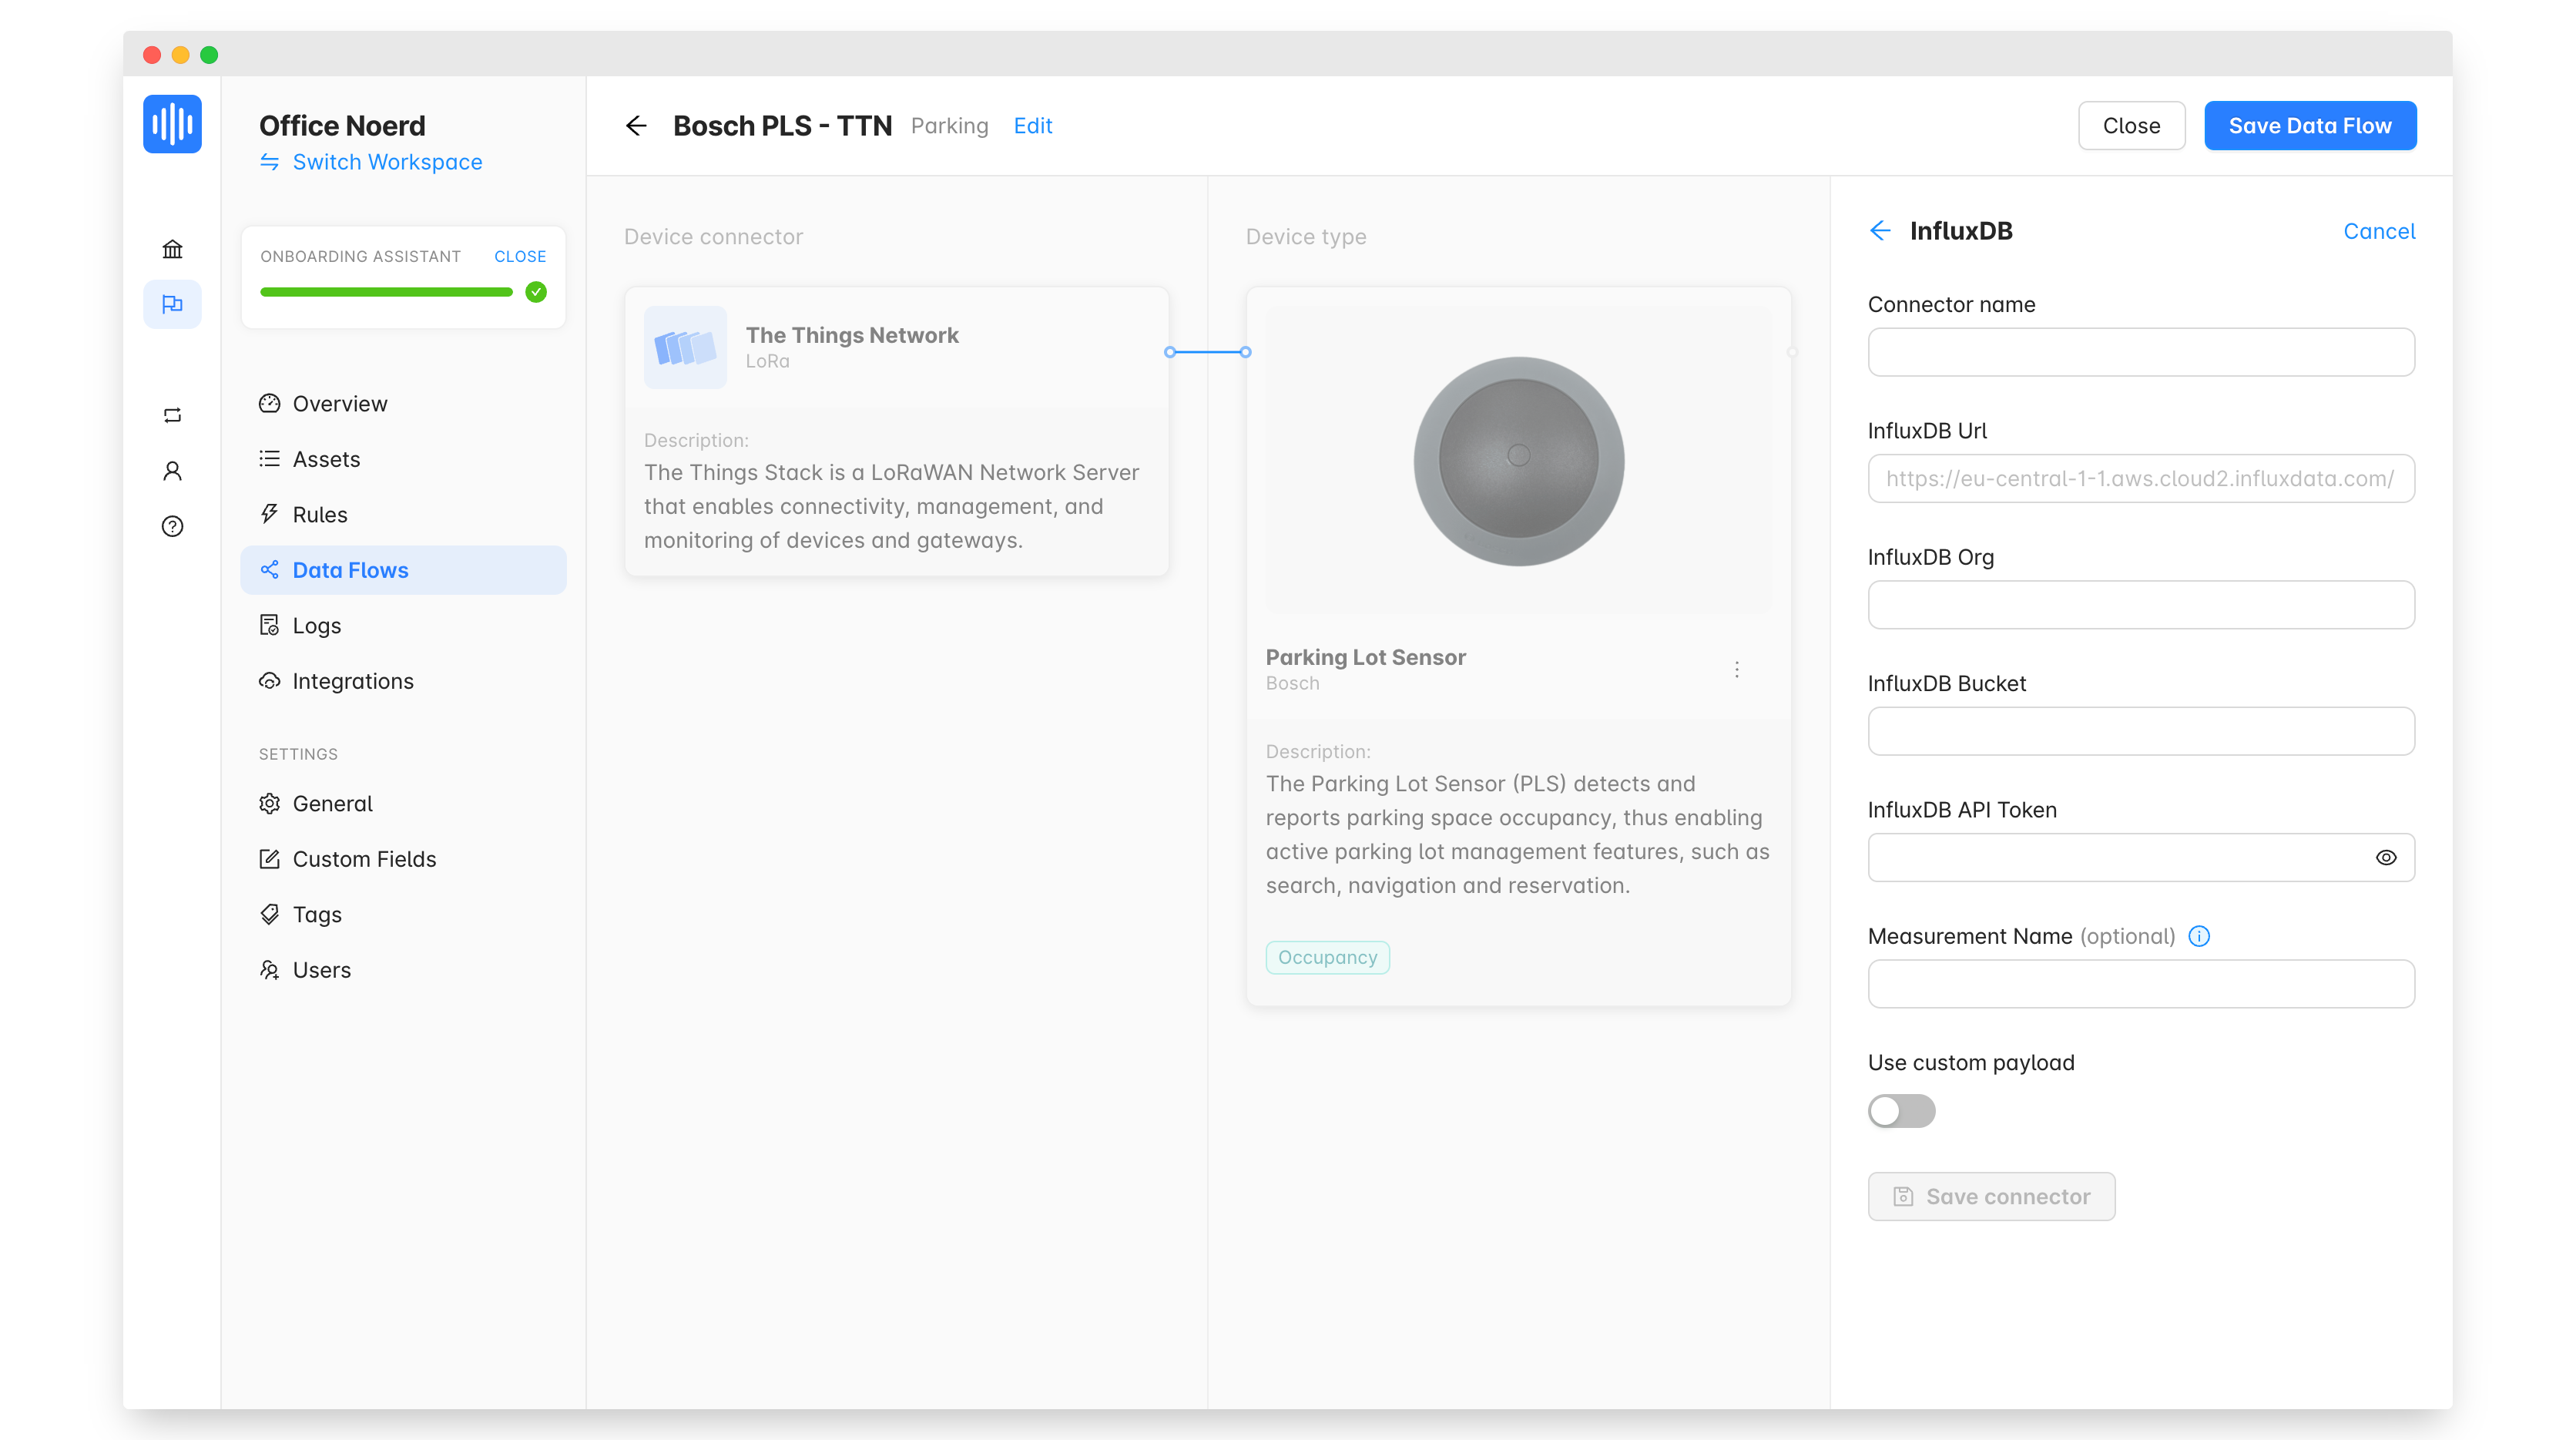Open the help question mark icon
The image size is (2576, 1440).
click(172, 526)
